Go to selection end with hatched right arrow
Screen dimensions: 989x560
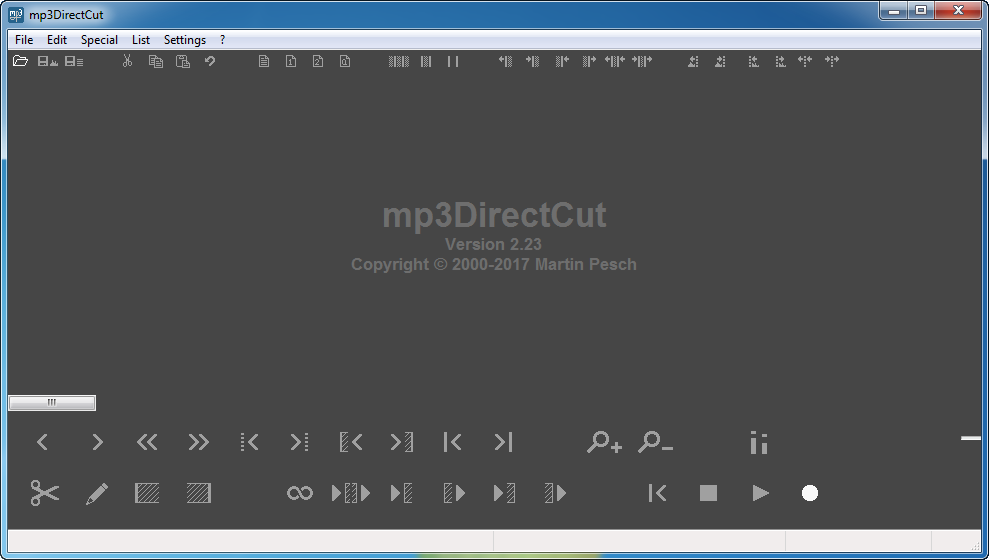point(402,442)
